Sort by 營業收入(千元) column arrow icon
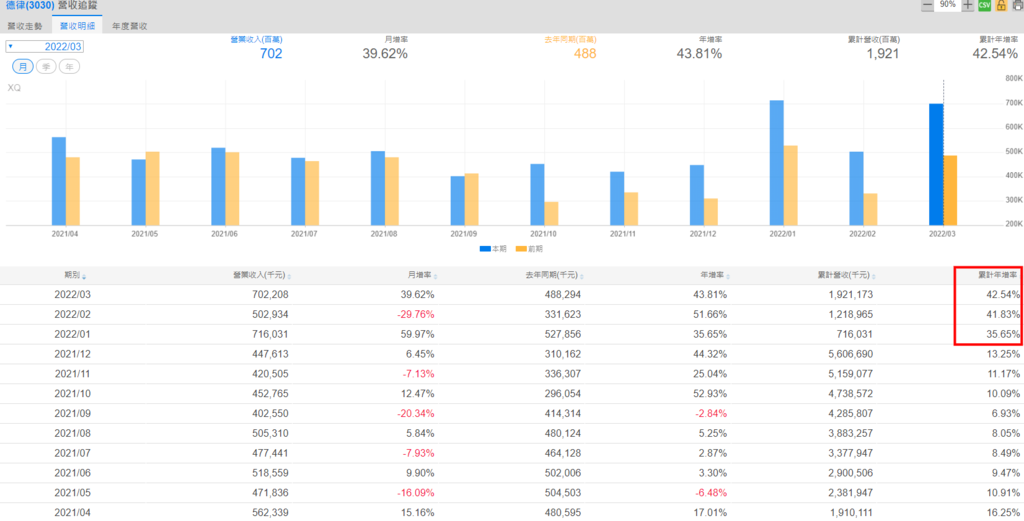Screen dimensions: 1024x521 (289, 277)
